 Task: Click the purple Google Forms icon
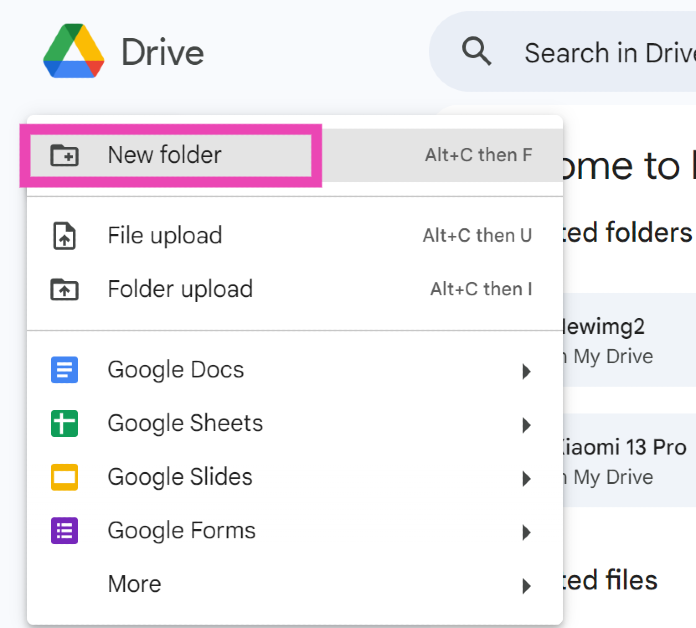64,531
